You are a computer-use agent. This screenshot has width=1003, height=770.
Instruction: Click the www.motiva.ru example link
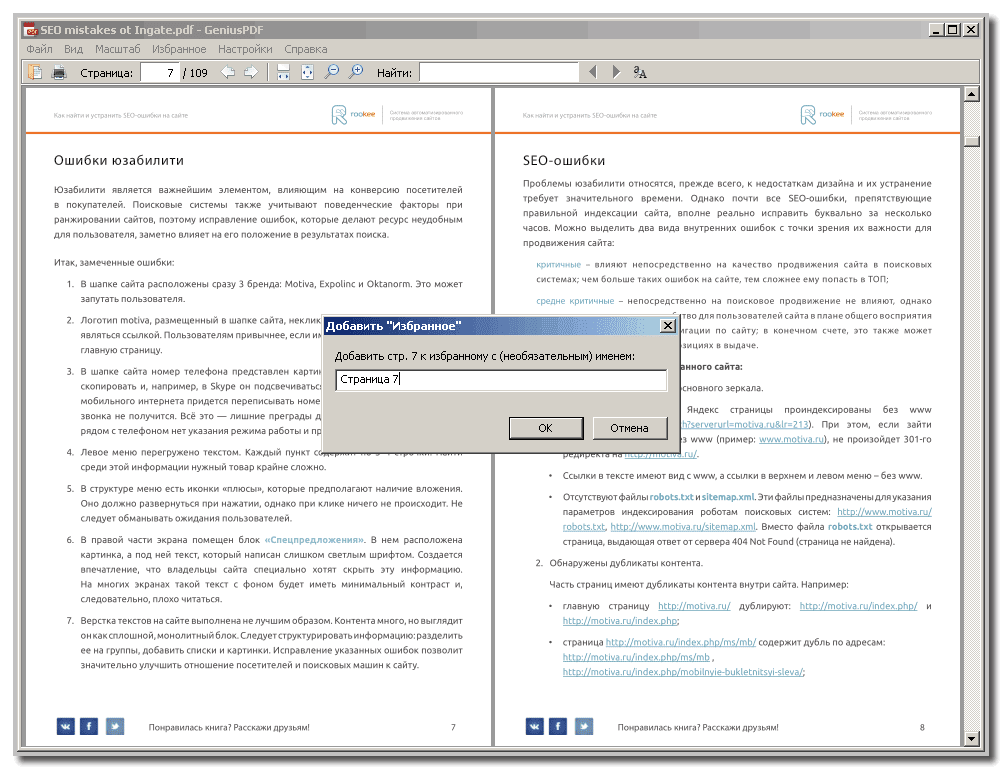[791, 439]
